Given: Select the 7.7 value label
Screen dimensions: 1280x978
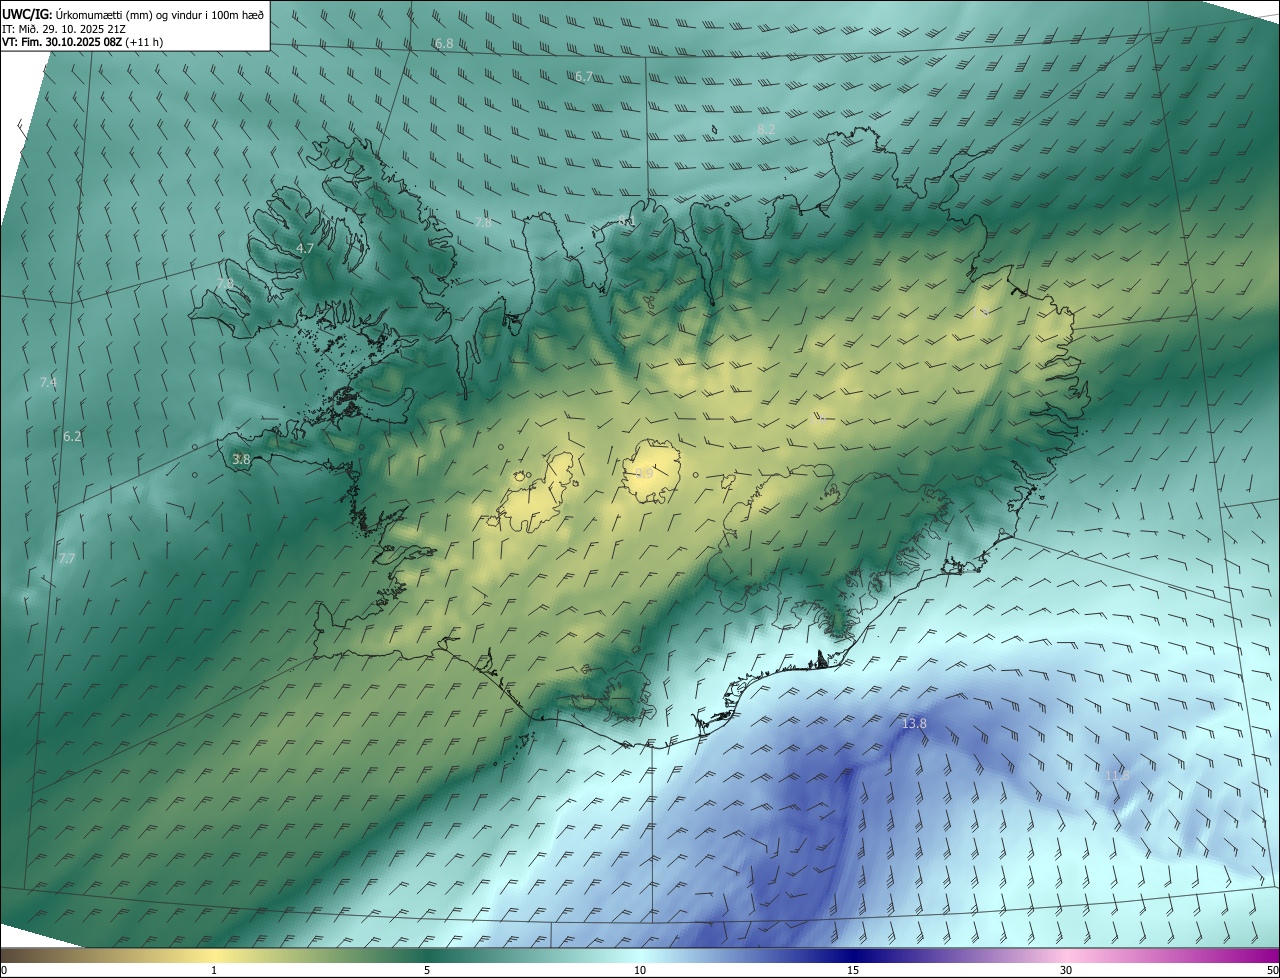Looking at the screenshot, I should point(66,559).
